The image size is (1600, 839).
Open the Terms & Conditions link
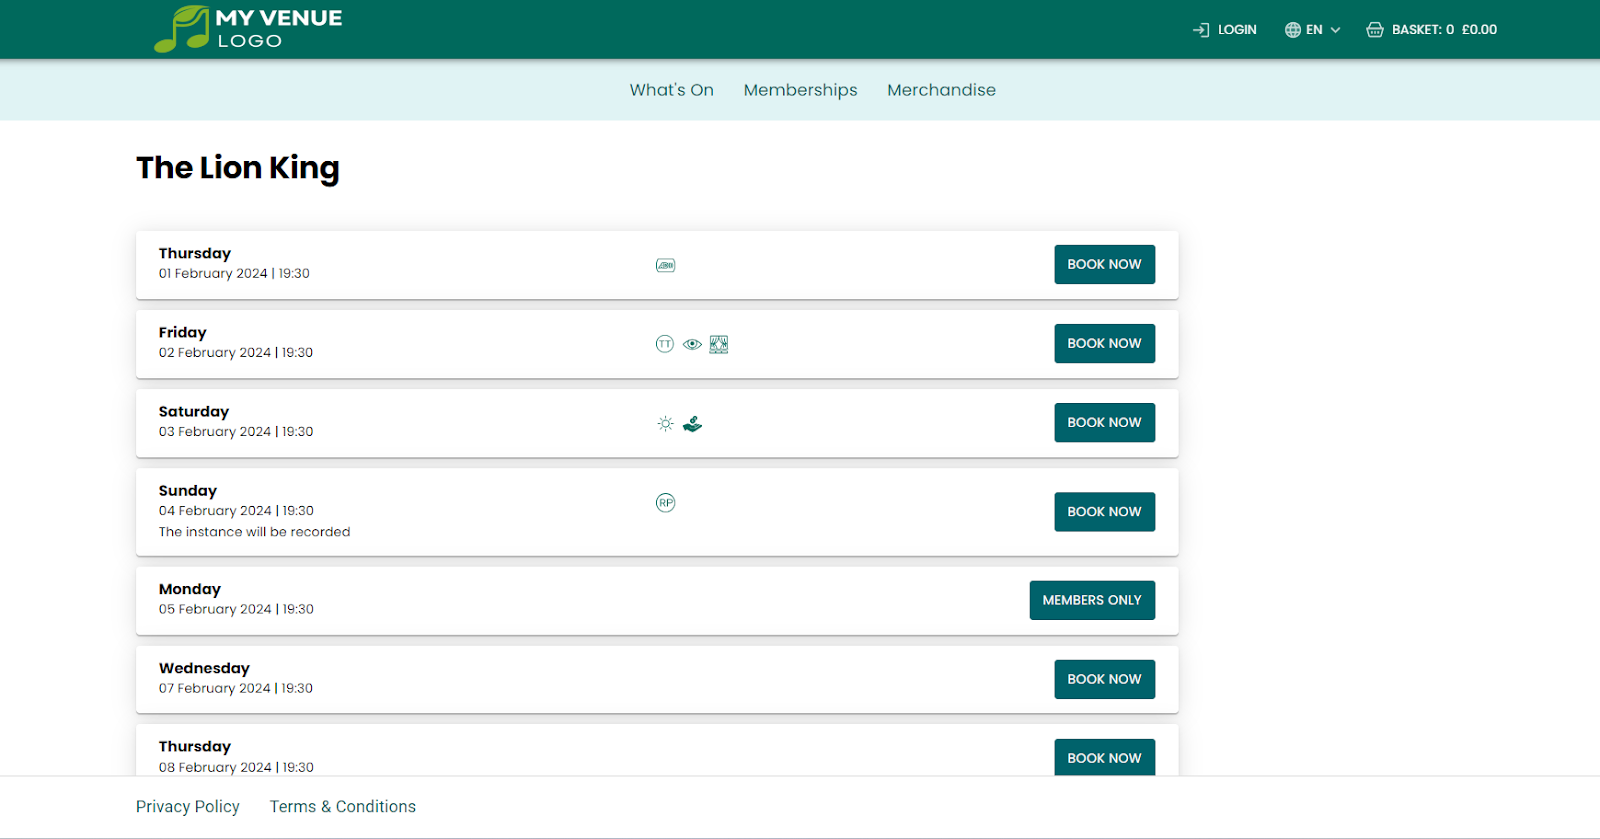(342, 807)
